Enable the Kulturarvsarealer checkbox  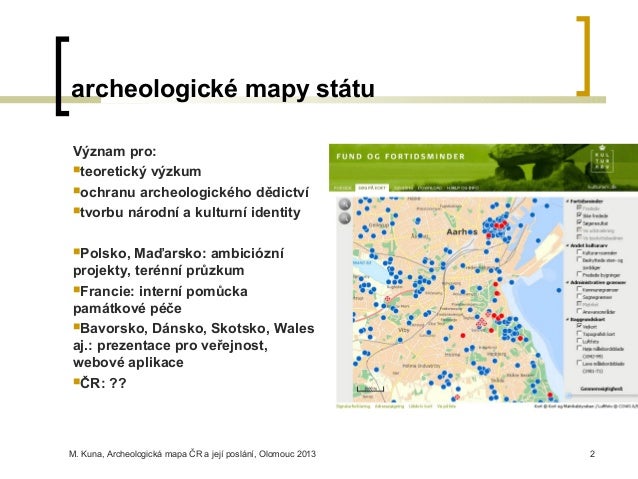point(579,252)
